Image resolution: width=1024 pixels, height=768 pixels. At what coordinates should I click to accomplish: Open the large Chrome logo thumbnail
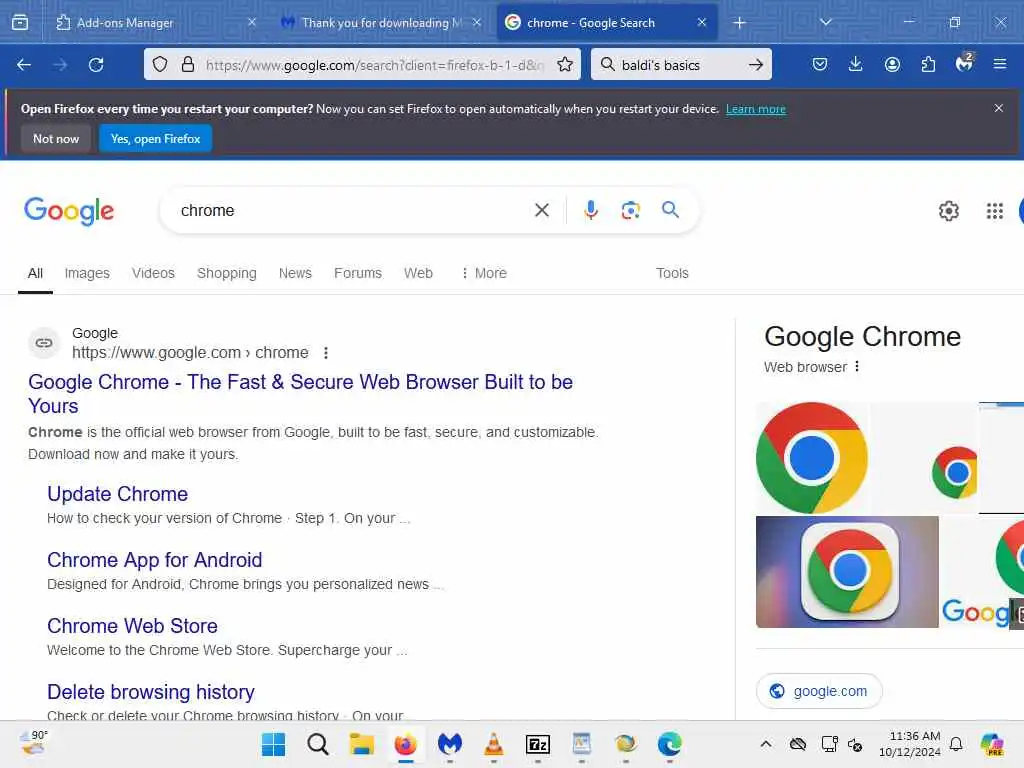click(812, 457)
